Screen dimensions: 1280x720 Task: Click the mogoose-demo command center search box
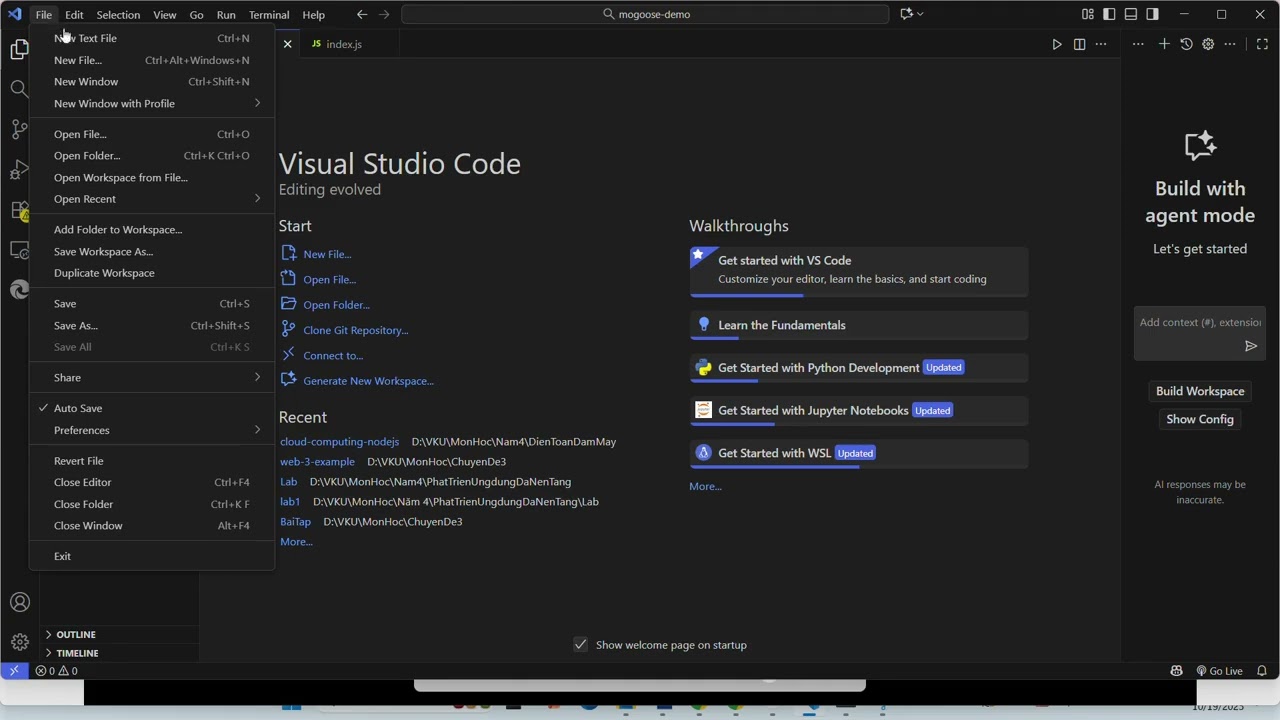tap(645, 14)
